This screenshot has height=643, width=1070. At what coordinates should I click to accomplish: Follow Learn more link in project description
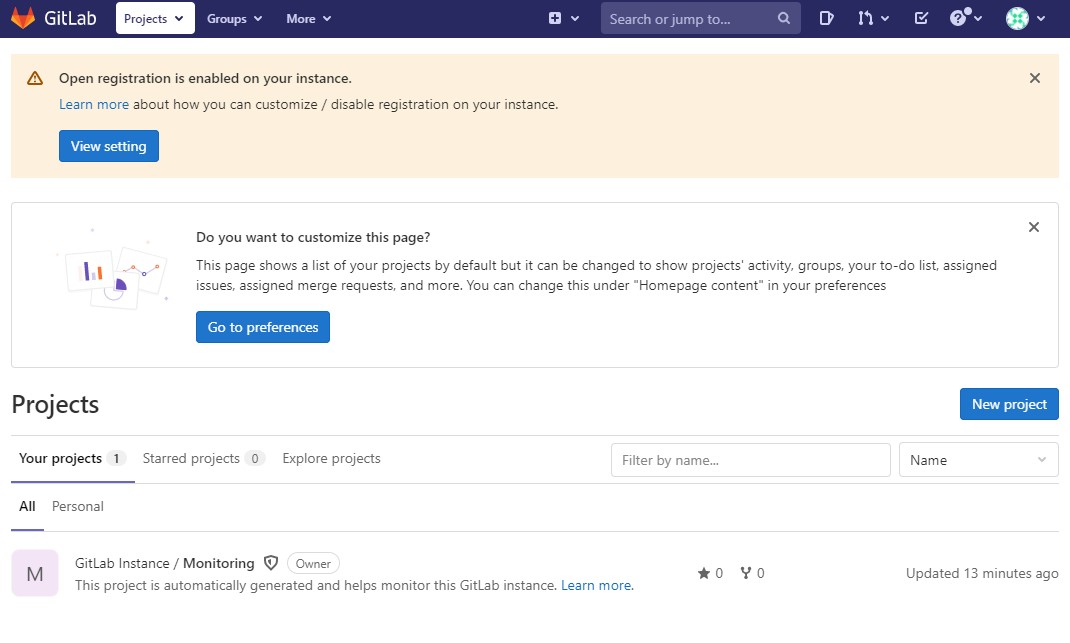[596, 586]
